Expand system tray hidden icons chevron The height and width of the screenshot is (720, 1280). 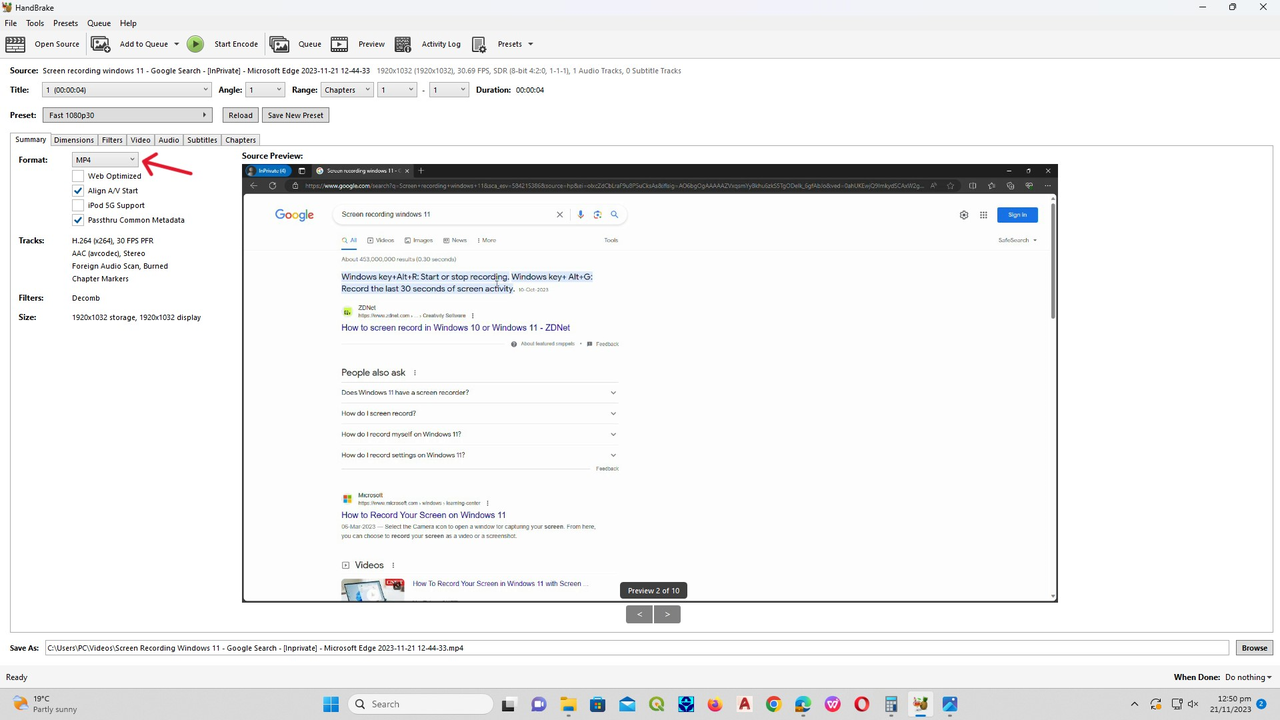click(x=1134, y=704)
